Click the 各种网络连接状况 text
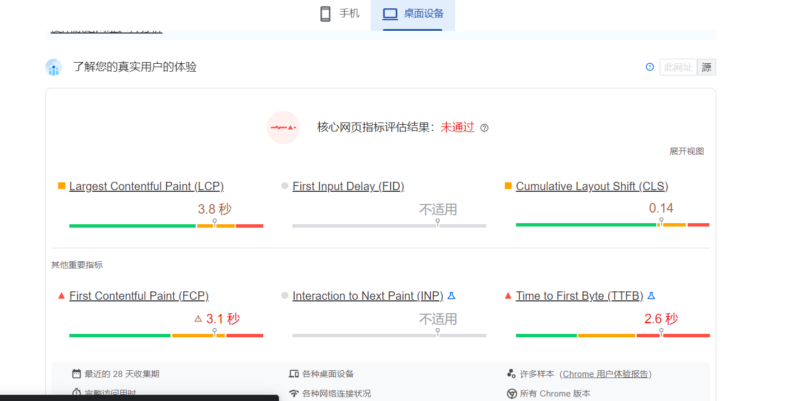800x401 pixels. pyautogui.click(x=337, y=393)
